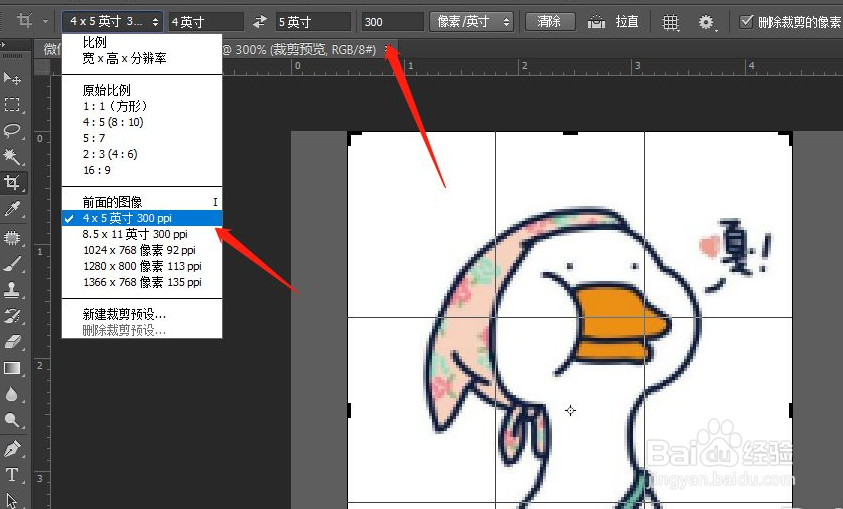
Task: Click the crop center point marker
Action: [570, 411]
